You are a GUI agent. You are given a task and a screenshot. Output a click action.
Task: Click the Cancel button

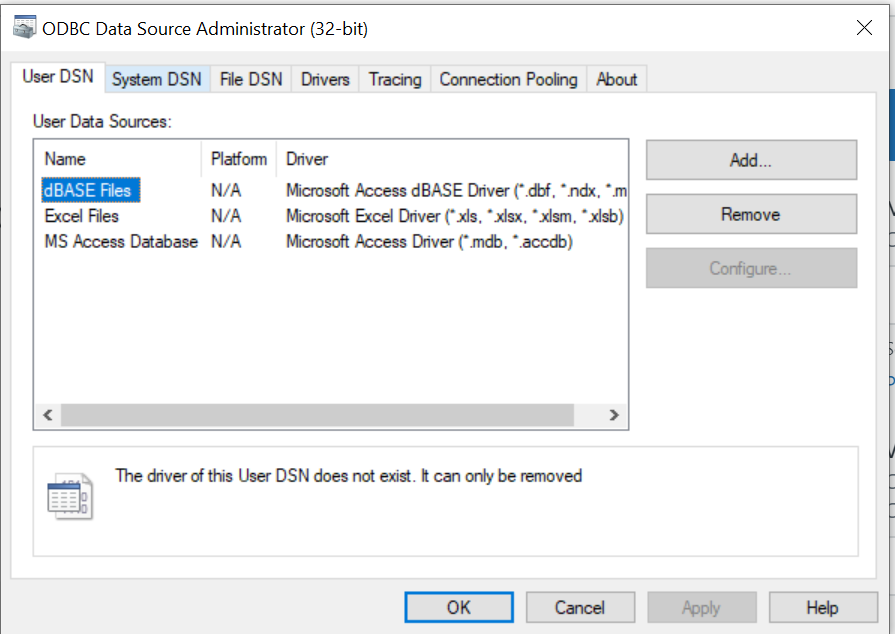(579, 607)
